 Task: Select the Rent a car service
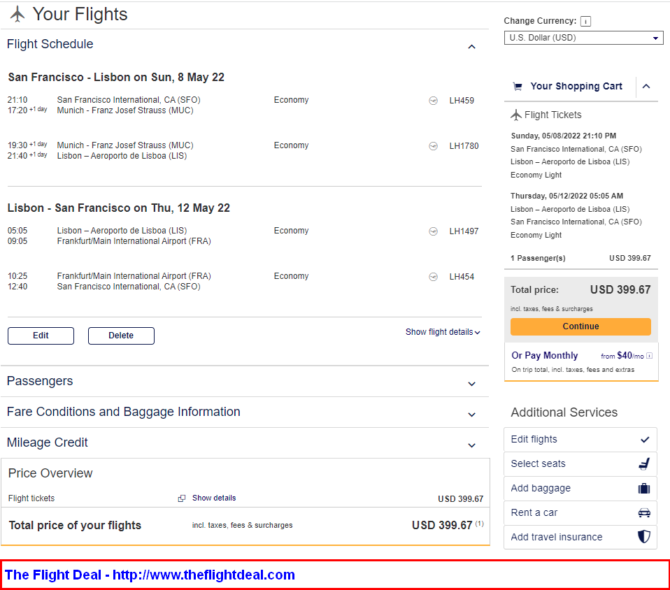[580, 513]
